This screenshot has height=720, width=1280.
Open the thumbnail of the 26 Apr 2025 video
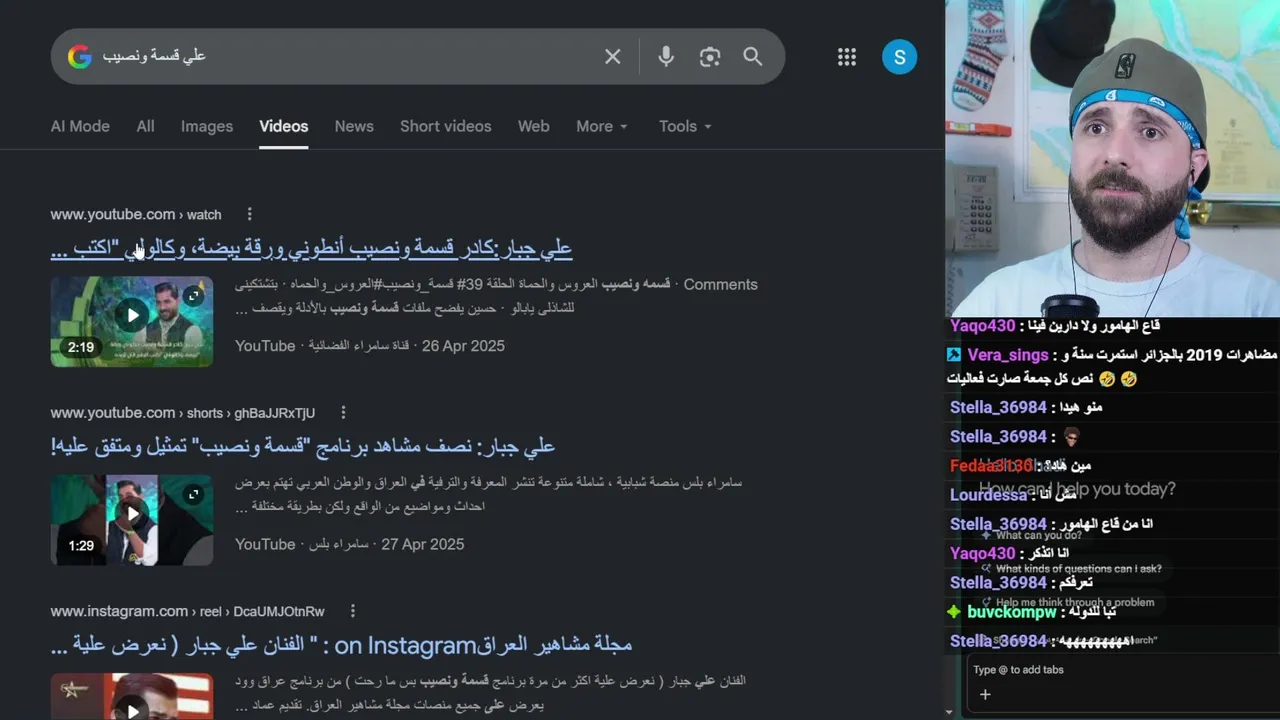click(x=132, y=321)
